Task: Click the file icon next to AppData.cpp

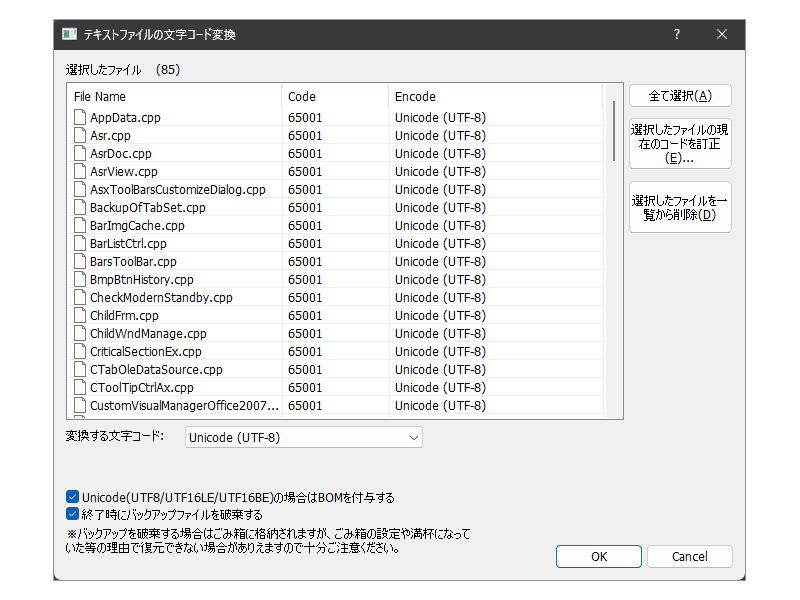Action: [x=80, y=117]
